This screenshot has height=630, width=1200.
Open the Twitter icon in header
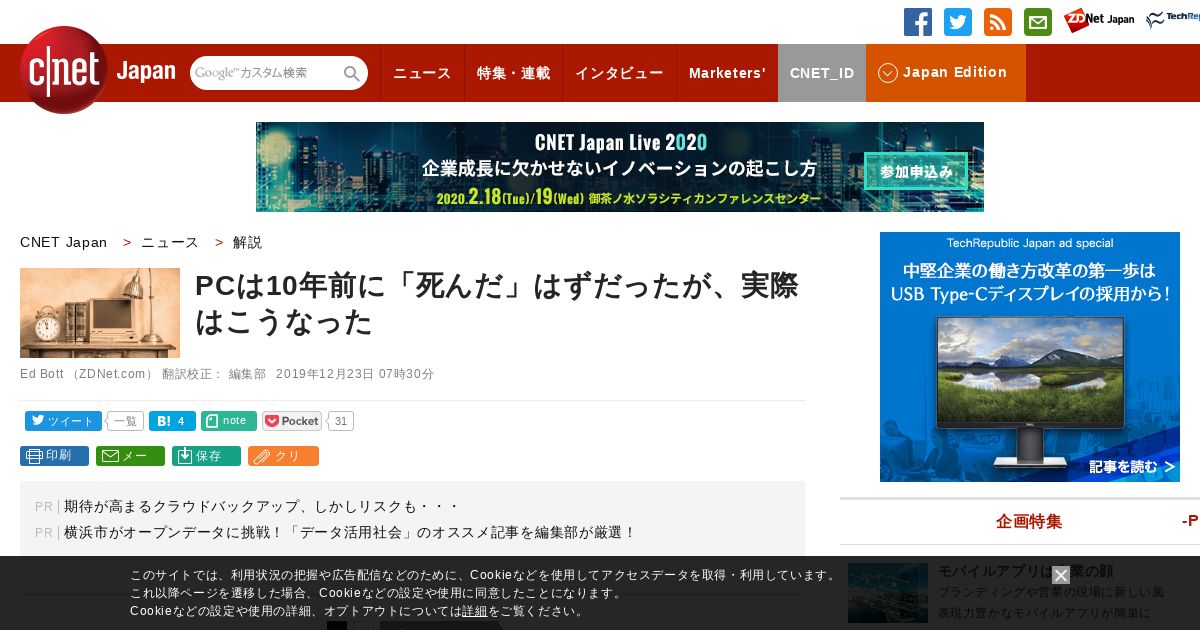958,22
